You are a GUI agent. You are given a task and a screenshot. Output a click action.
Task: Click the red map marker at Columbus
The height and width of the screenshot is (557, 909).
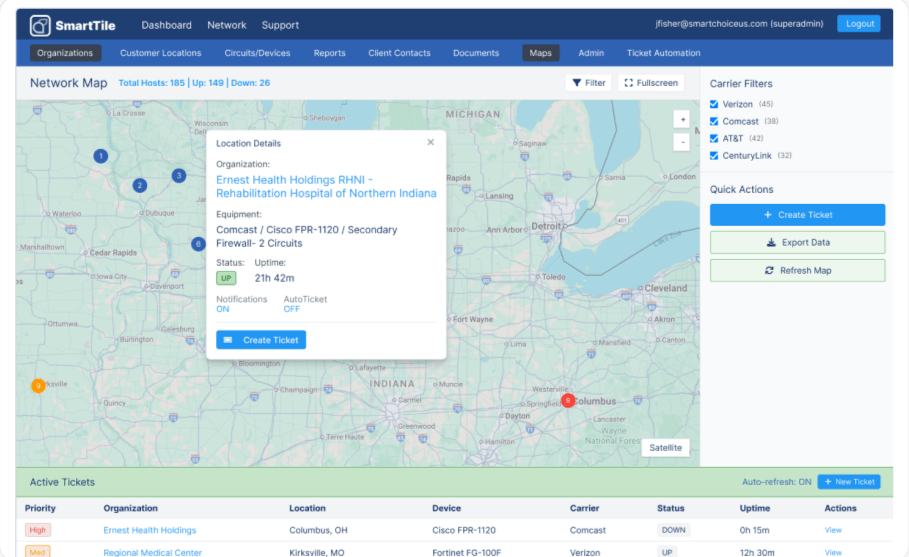568,400
